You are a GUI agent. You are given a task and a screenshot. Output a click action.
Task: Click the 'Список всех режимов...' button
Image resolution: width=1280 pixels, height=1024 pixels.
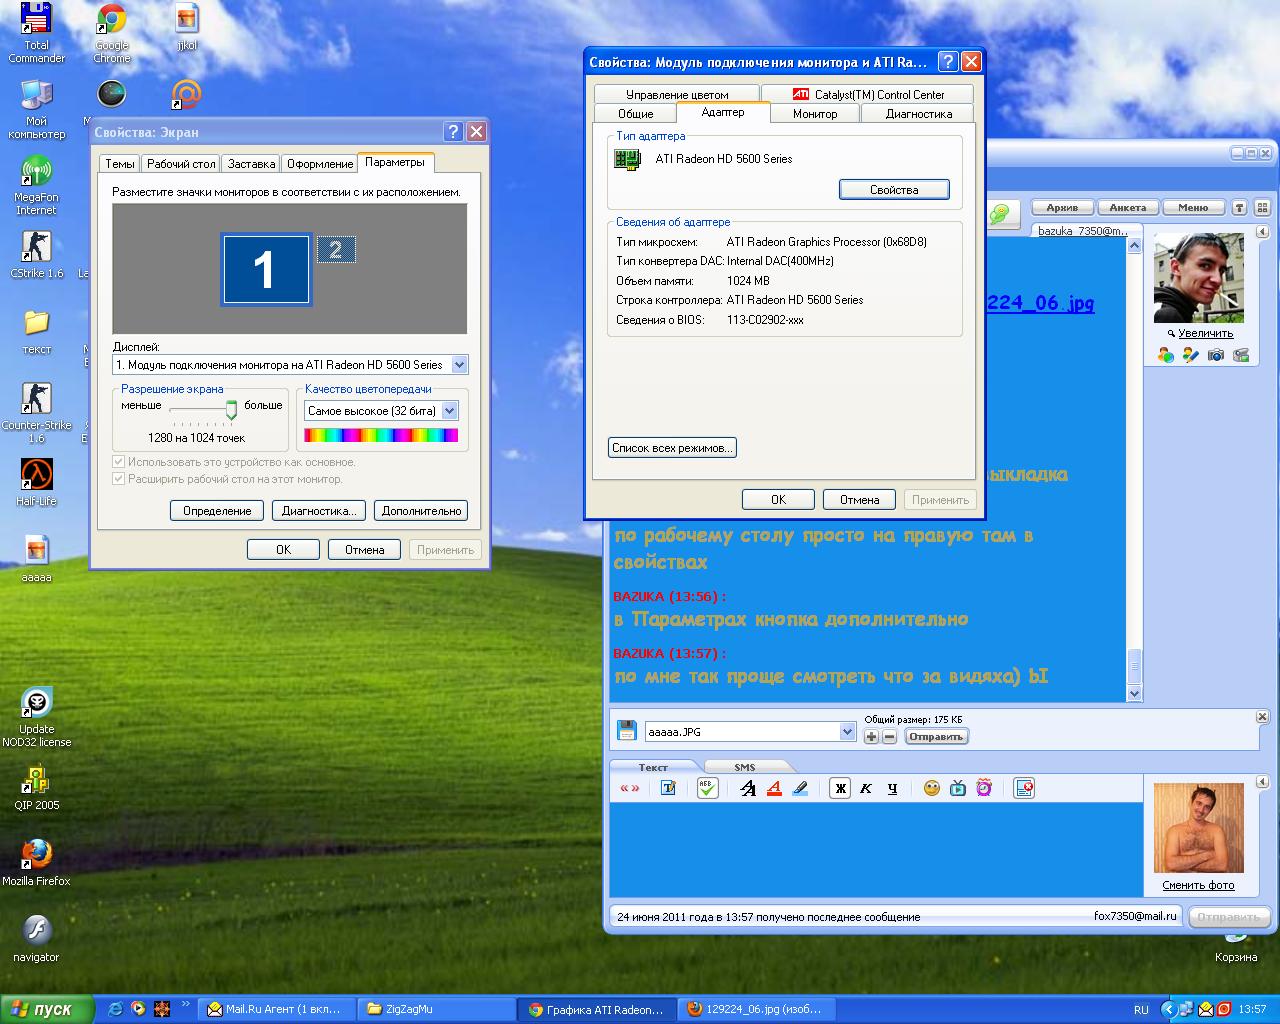coord(672,448)
